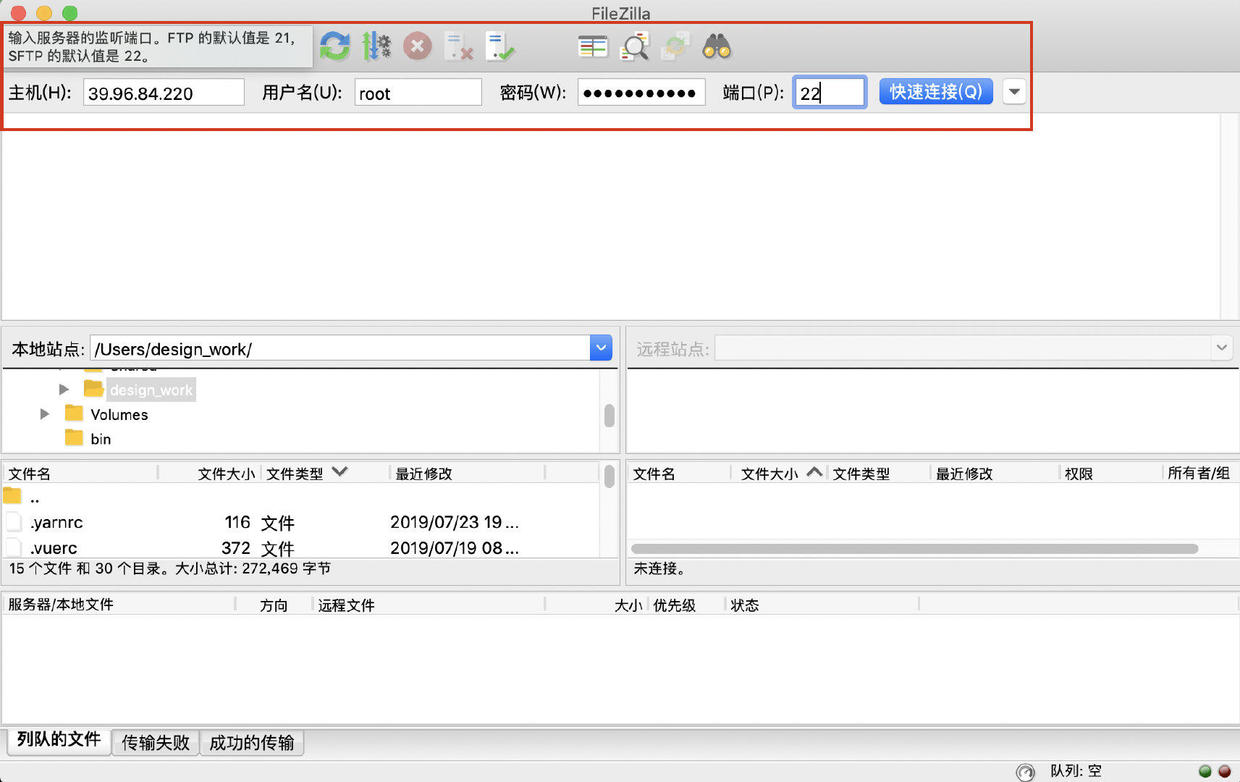Open the filename filters magnifier icon
Viewport: 1240px width, 782px height.
coord(635,46)
